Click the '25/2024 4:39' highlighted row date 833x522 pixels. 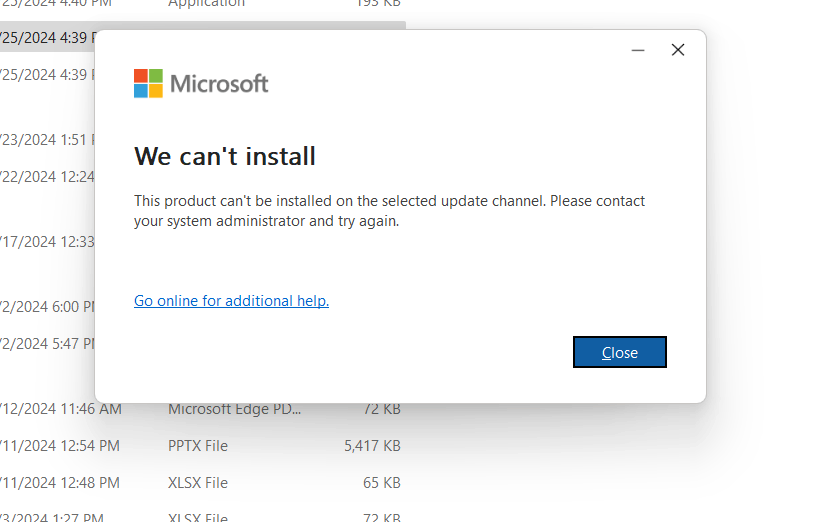coord(47,38)
